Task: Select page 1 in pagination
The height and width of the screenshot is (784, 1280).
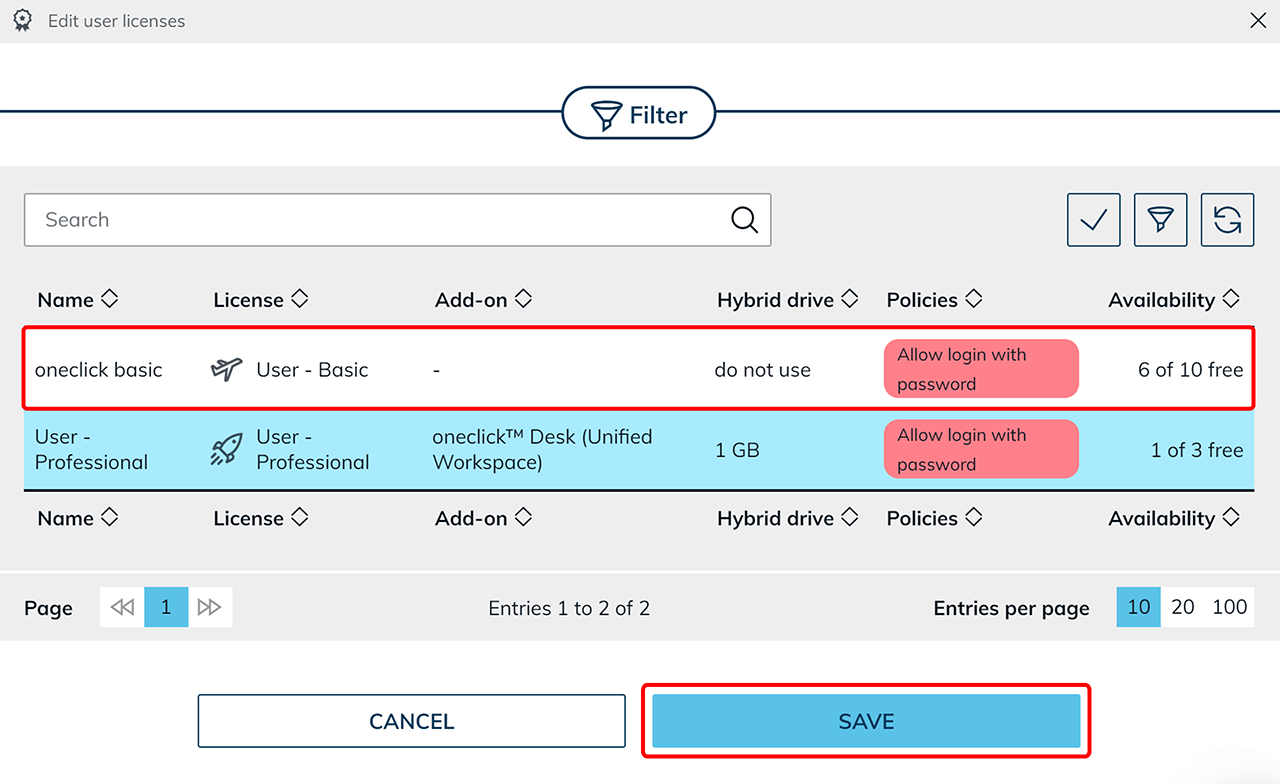Action: (166, 608)
